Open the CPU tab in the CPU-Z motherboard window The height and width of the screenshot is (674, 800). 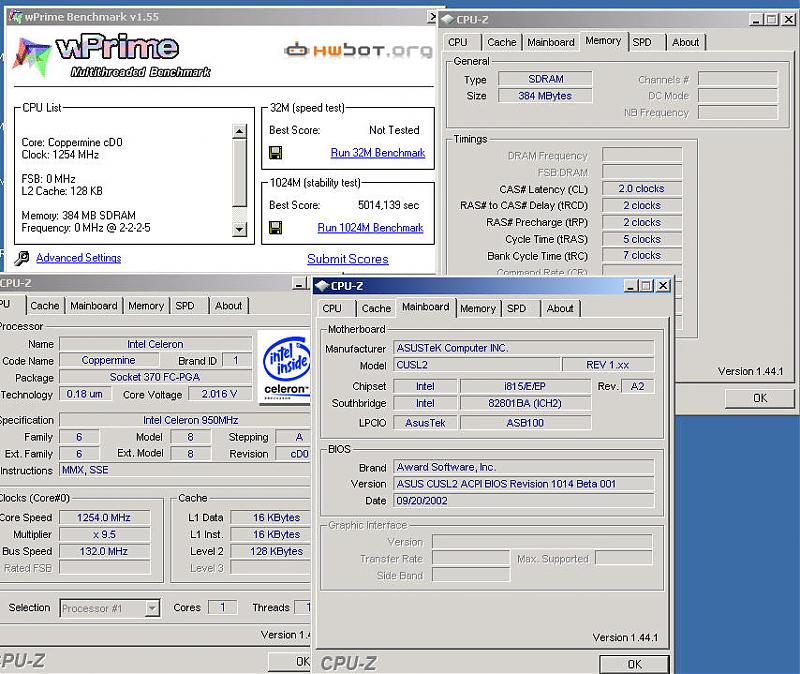tap(332, 308)
